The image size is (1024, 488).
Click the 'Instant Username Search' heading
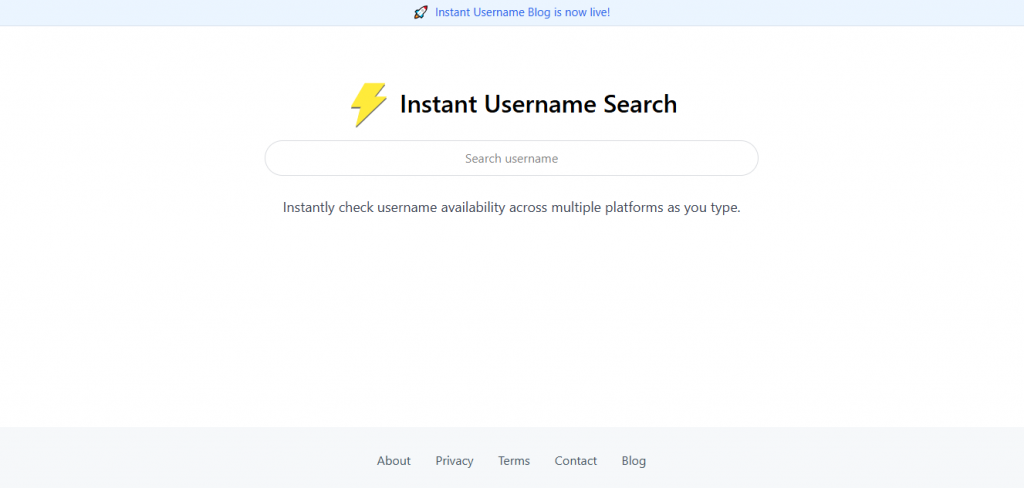(538, 104)
